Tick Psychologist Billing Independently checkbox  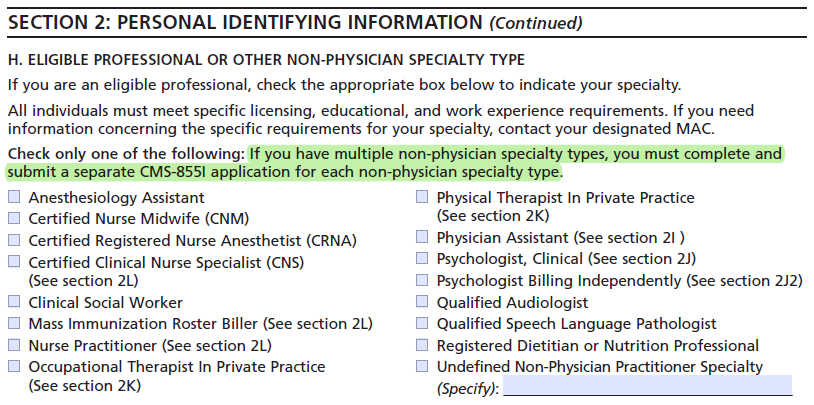[x=423, y=281]
